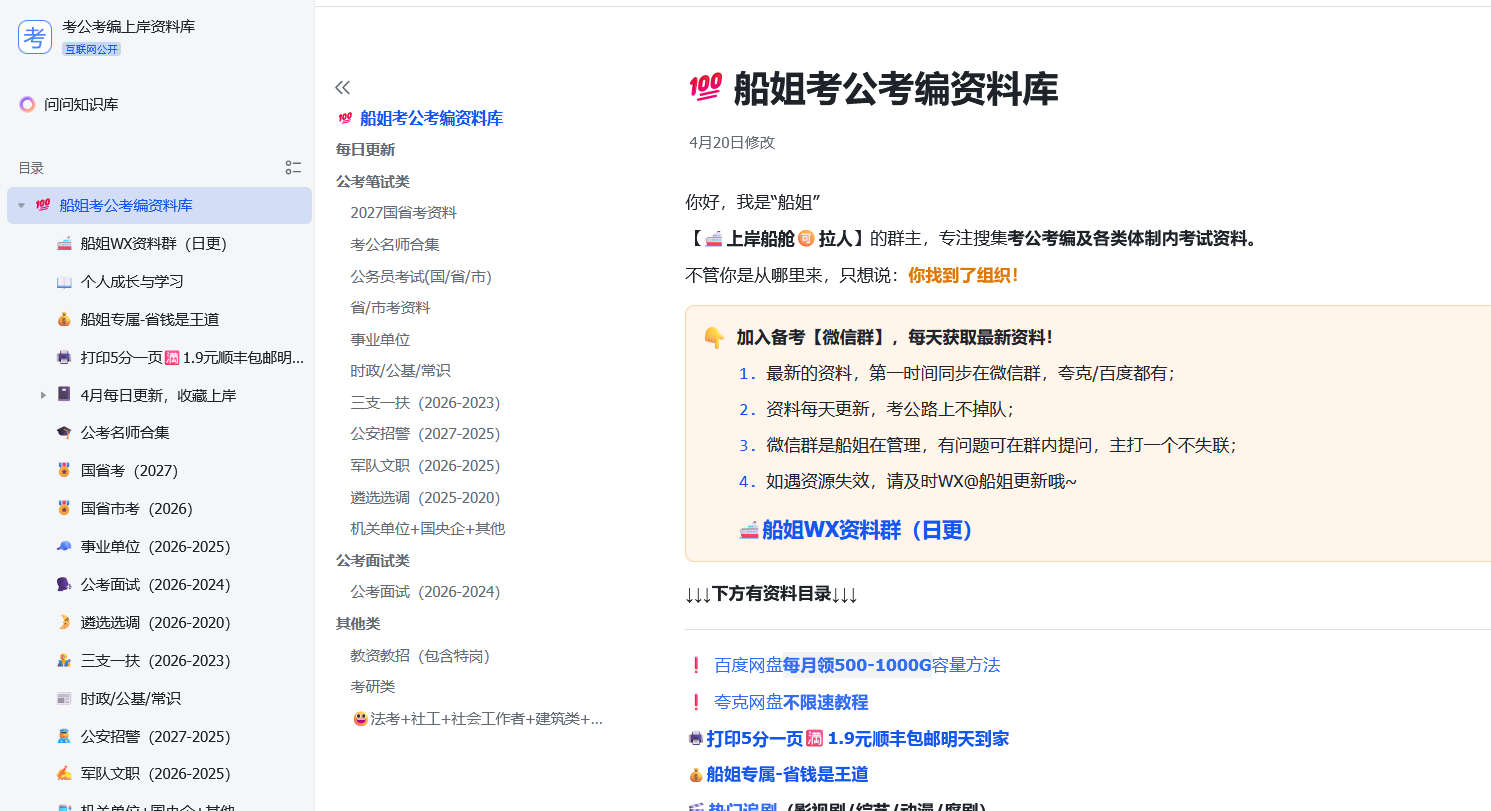
Task: Jump to 公考面试类 outline section
Action: point(373,560)
